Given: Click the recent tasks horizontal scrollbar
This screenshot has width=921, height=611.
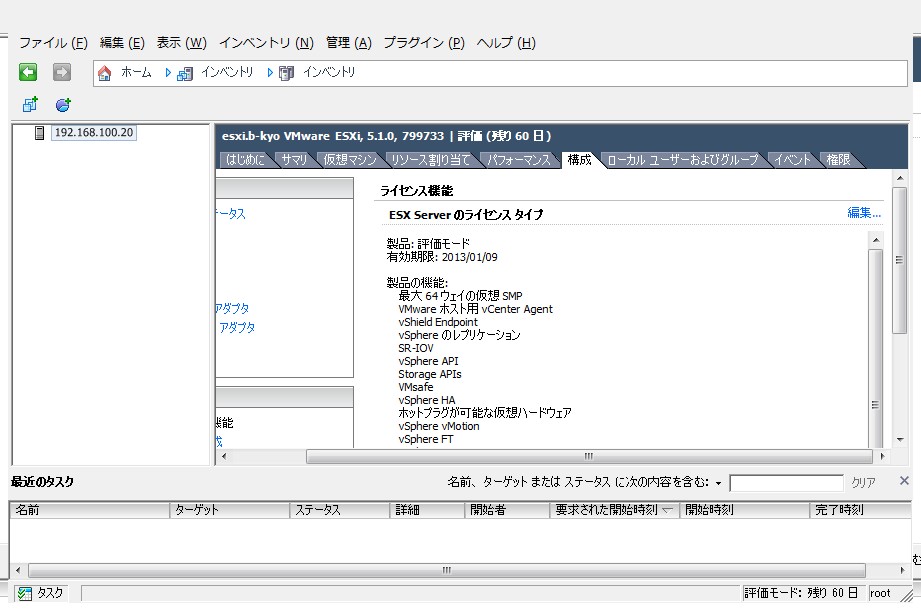Looking at the screenshot, I should click(446, 570).
